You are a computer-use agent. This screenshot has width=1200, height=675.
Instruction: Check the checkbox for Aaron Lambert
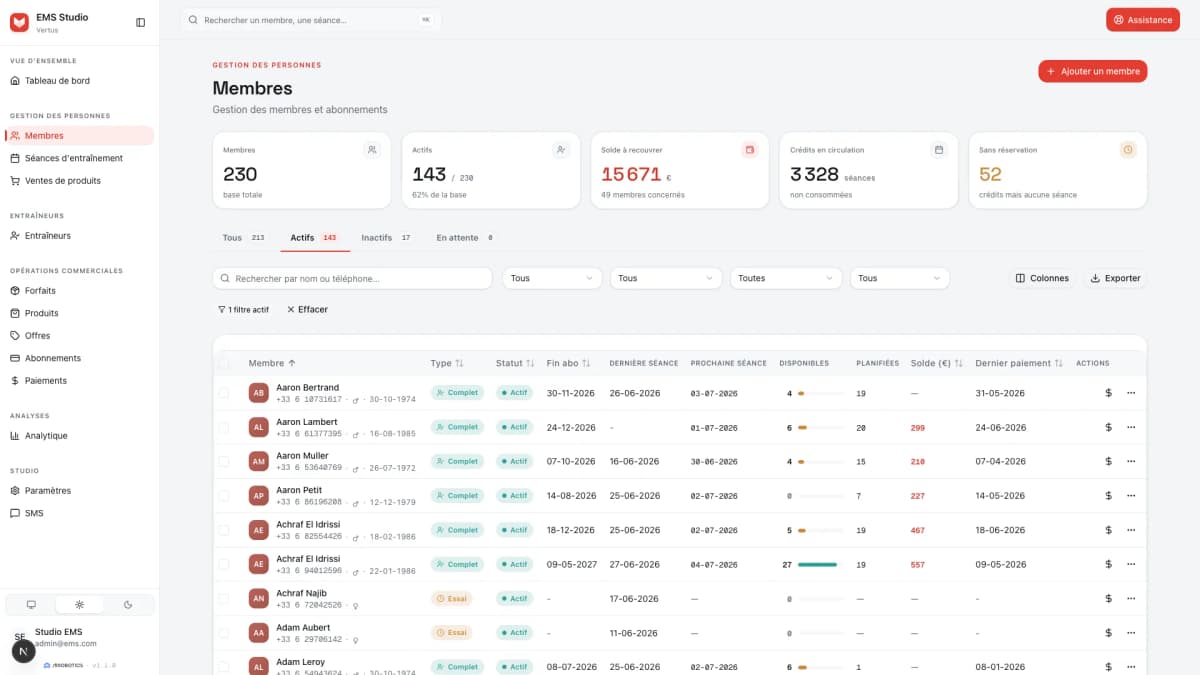pyautogui.click(x=224, y=427)
